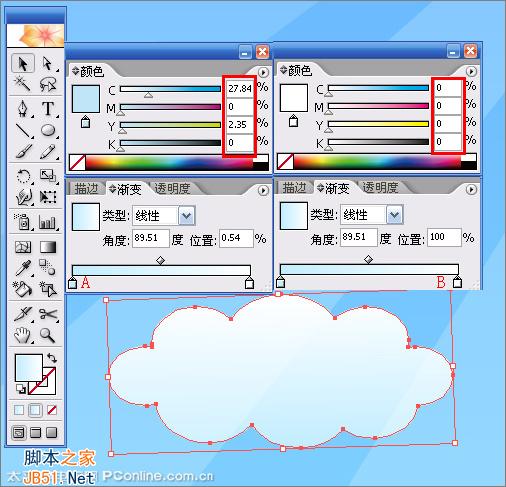506x487 pixels.
Task: Pick the Magic Wand tool
Action: click(23, 84)
